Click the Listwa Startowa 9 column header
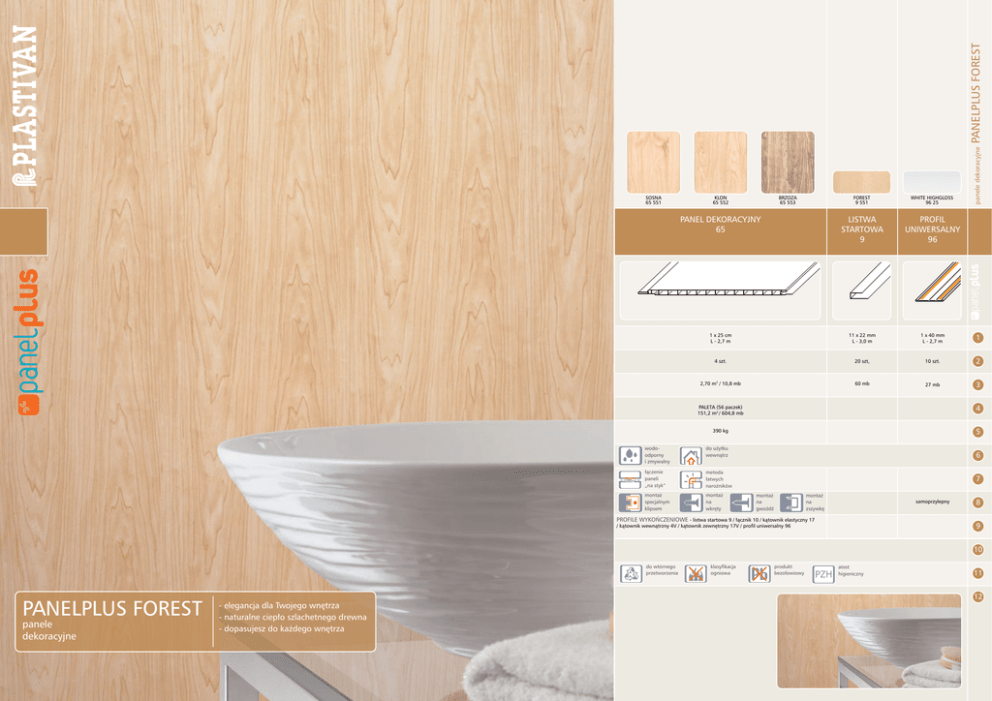 [861, 231]
